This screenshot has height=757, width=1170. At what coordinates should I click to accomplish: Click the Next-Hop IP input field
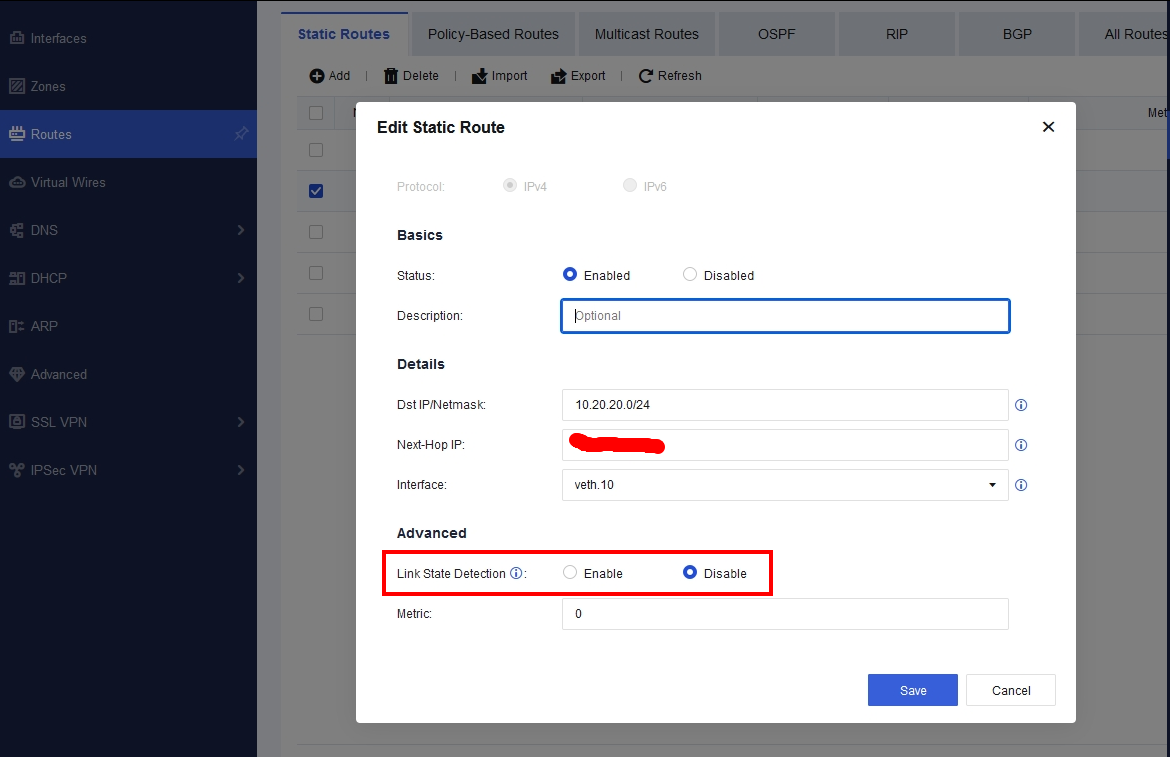tap(785, 445)
